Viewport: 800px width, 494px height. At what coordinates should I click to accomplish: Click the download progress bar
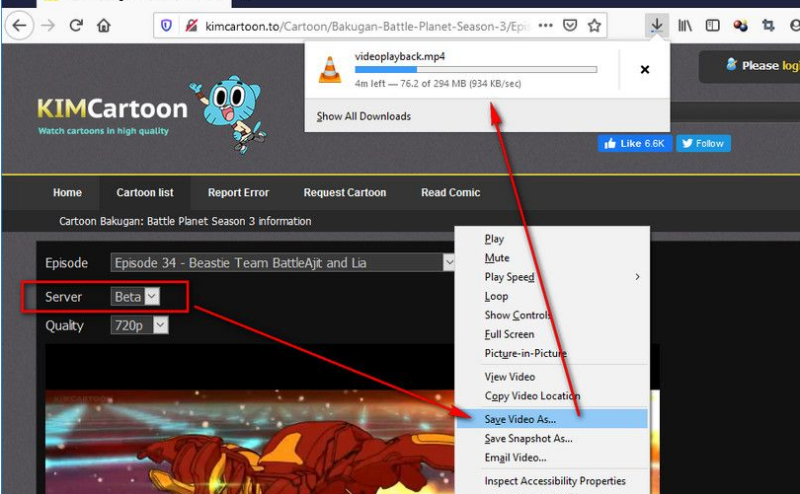pos(476,69)
